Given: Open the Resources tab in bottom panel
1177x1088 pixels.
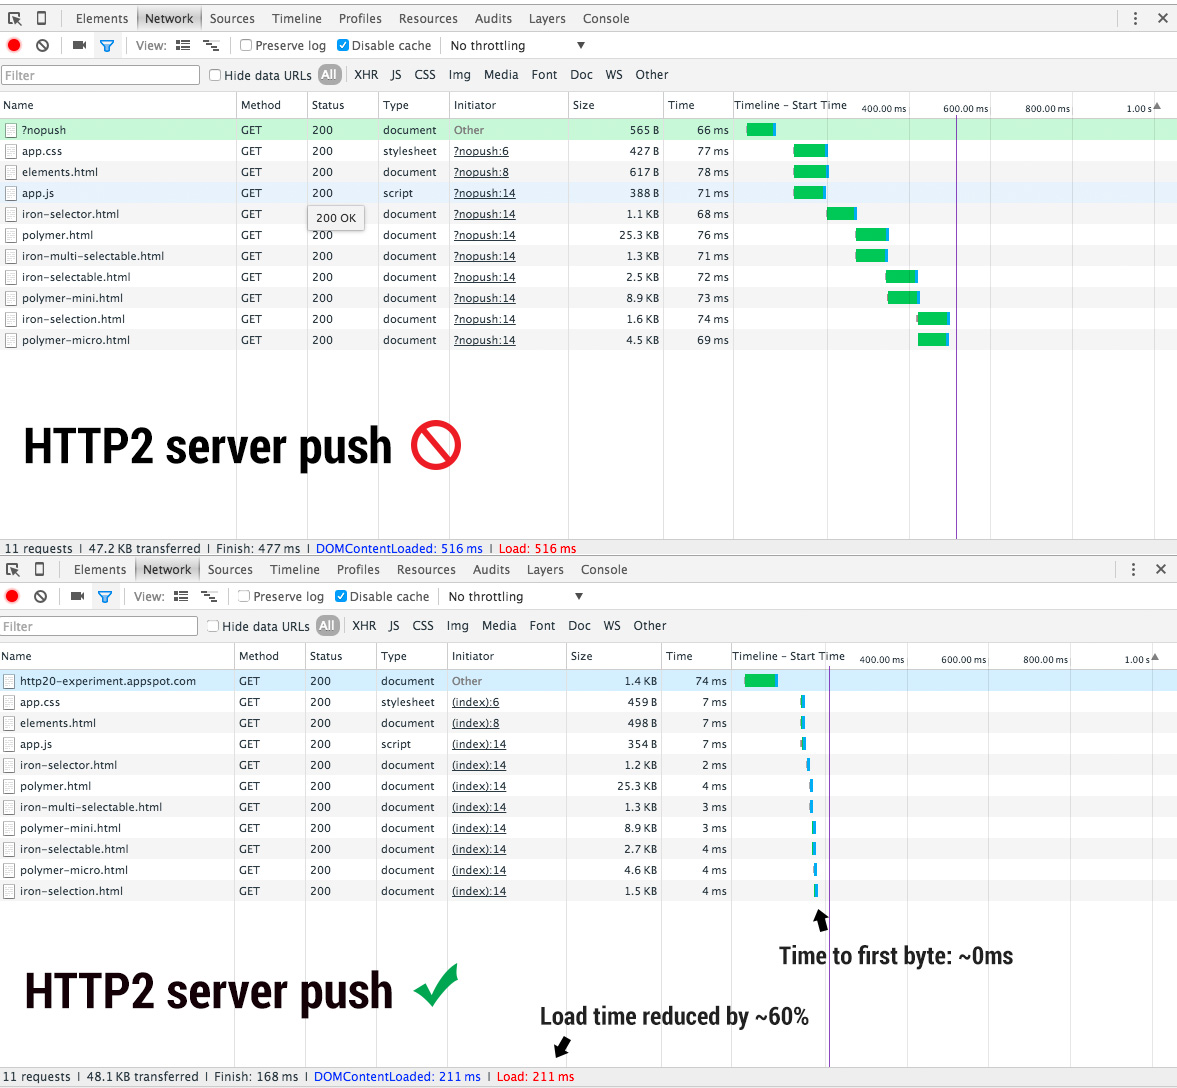Looking at the screenshot, I should (x=426, y=570).
